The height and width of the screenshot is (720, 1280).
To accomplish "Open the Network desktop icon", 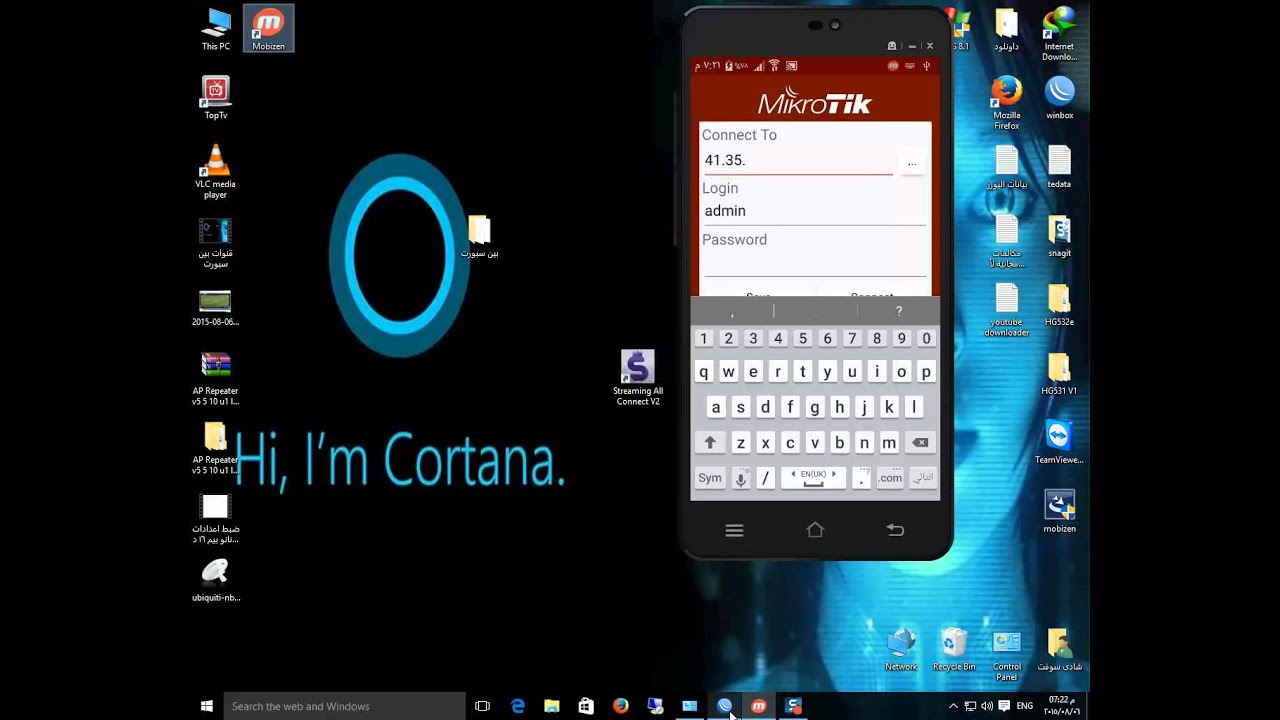I will point(901,650).
